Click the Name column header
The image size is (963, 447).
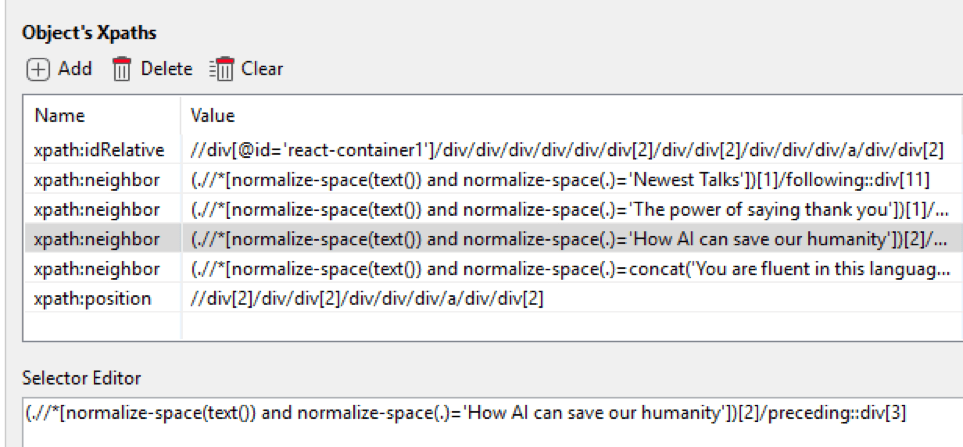click(60, 115)
